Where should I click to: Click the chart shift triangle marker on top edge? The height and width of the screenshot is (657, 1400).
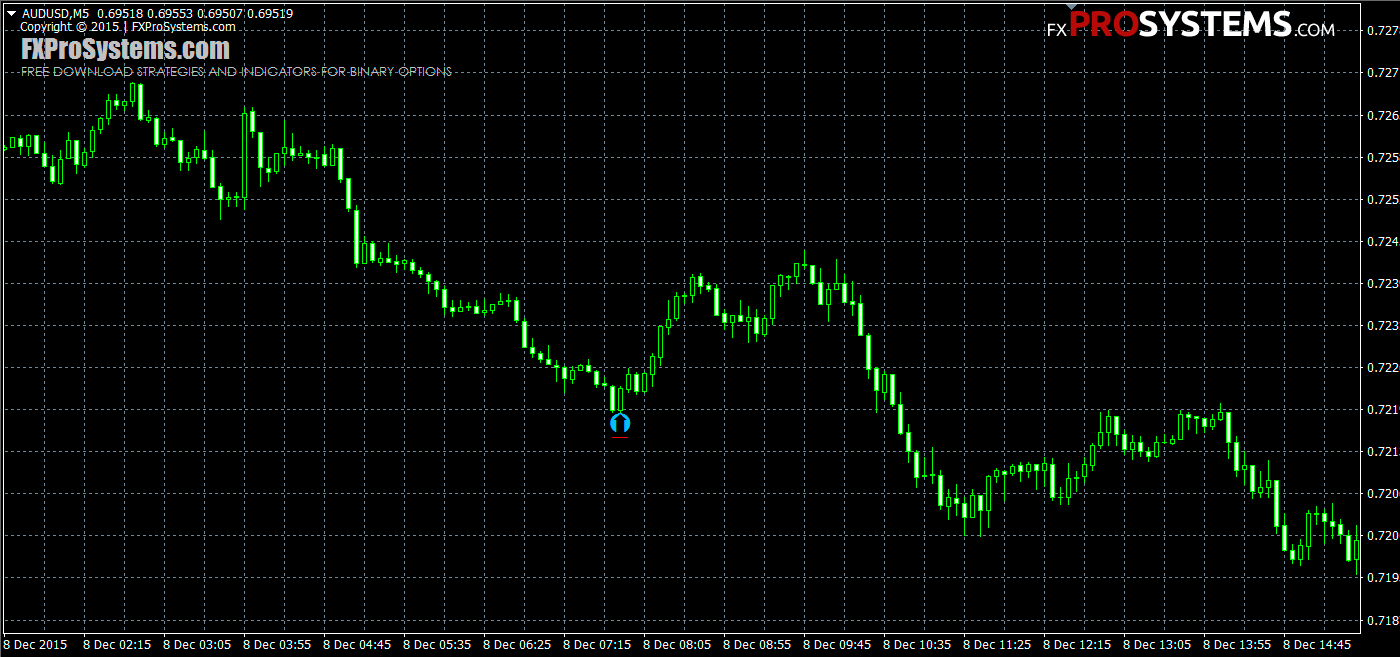pos(1071,5)
